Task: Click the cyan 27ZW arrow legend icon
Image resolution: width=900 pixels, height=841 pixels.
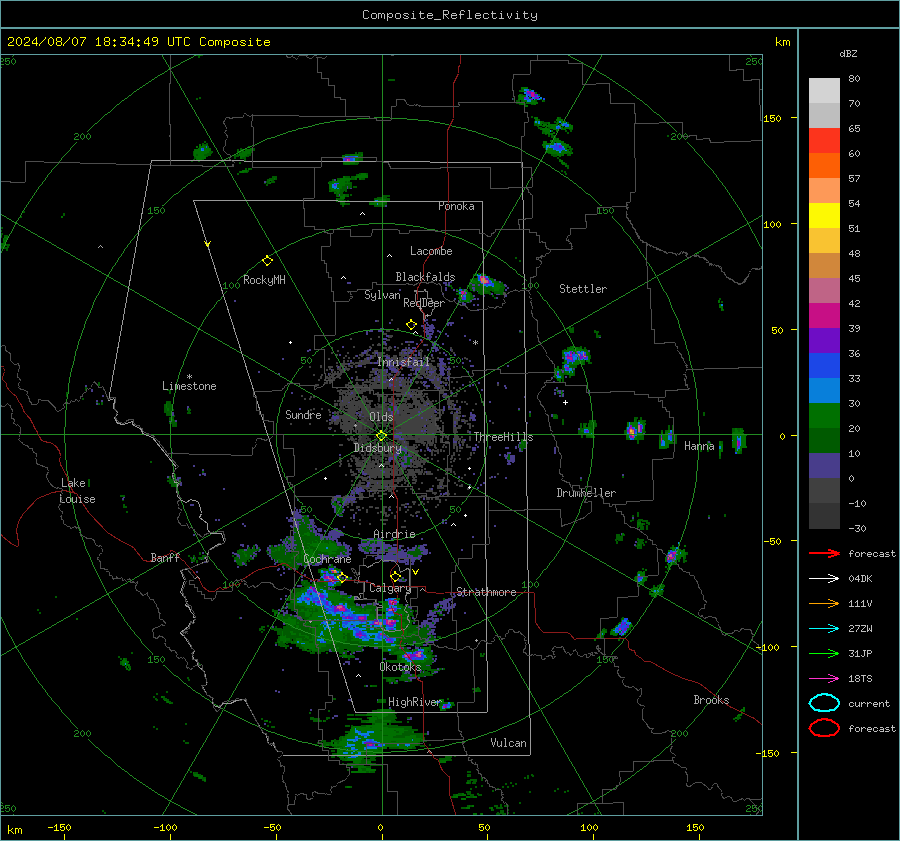Action: (824, 629)
